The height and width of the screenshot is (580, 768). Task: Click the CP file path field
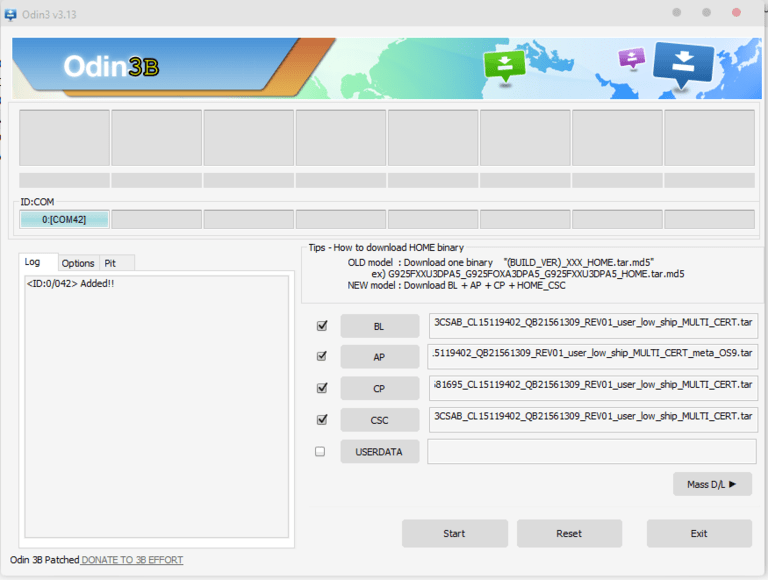(593, 388)
